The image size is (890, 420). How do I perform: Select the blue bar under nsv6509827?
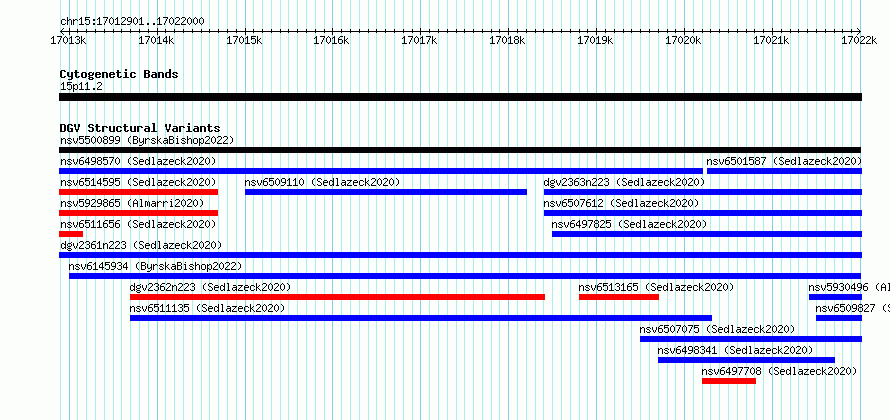pyautogui.click(x=839, y=318)
